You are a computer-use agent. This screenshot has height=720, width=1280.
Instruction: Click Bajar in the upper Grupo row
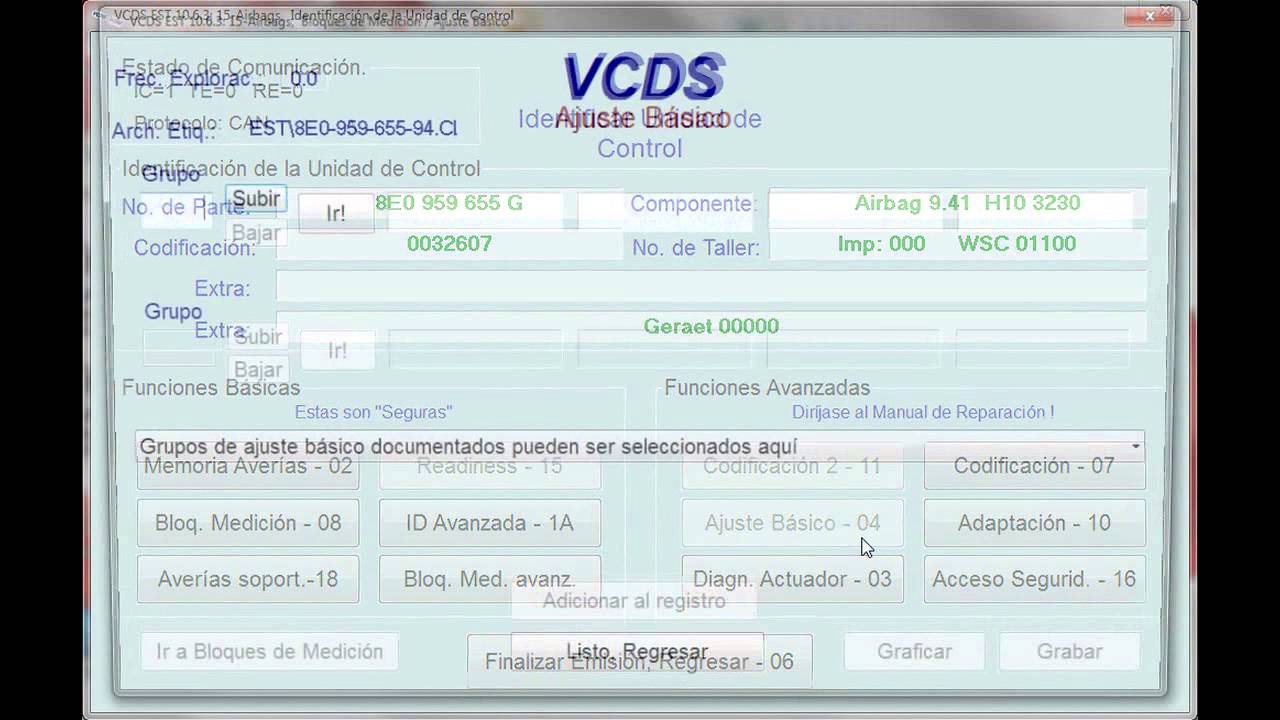[256, 233]
